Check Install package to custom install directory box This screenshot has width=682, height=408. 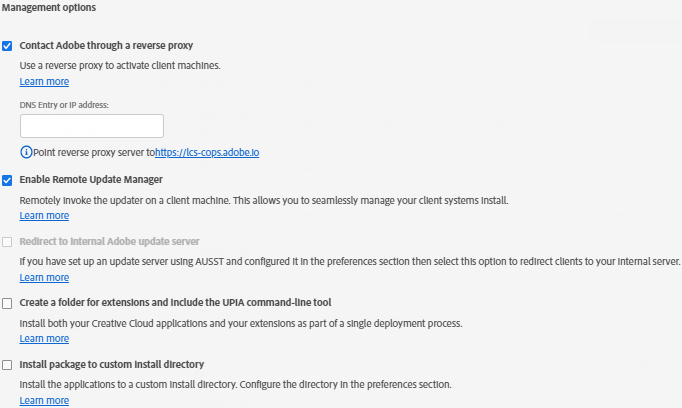8,365
